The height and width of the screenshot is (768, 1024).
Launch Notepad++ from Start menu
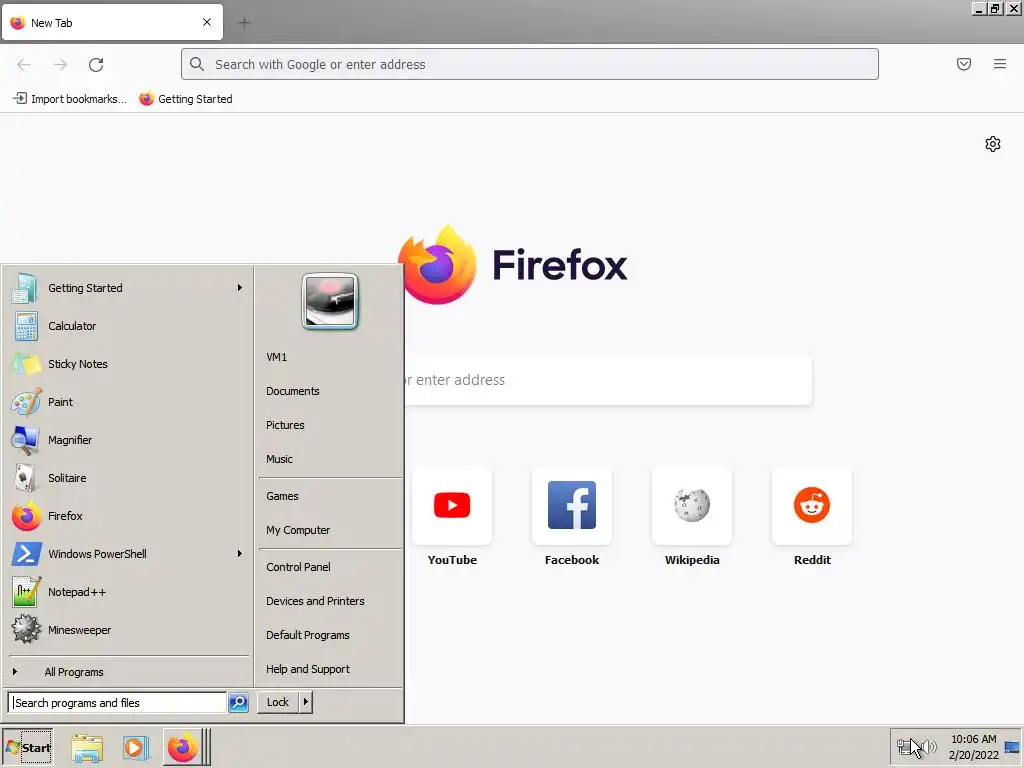coord(128,592)
